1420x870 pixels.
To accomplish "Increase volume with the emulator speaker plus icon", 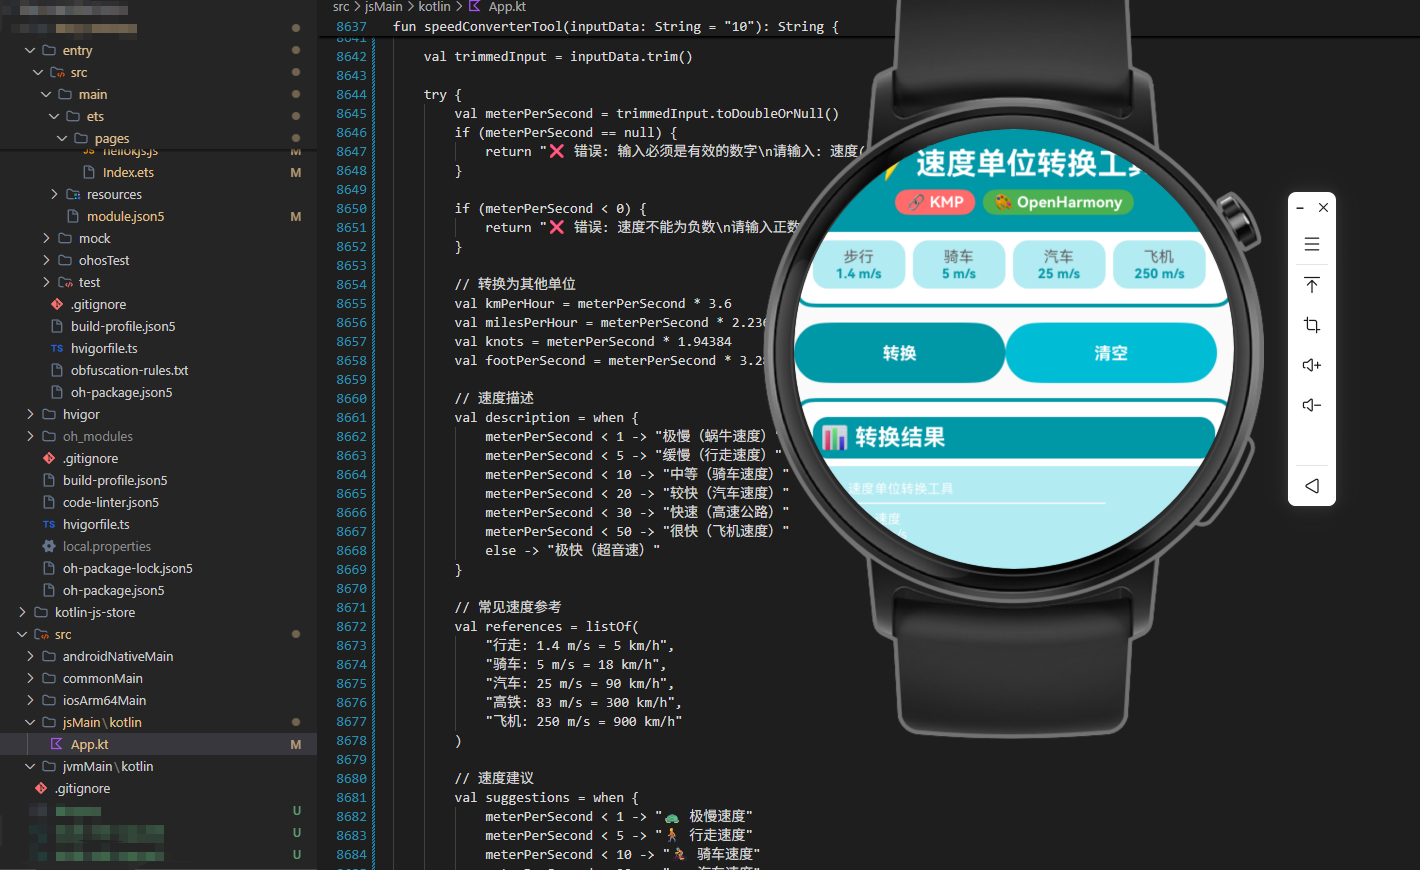I will pos(1312,365).
